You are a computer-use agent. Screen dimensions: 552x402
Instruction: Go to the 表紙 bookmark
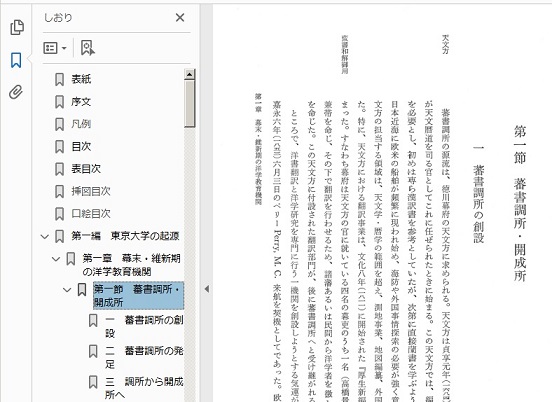click(81, 79)
